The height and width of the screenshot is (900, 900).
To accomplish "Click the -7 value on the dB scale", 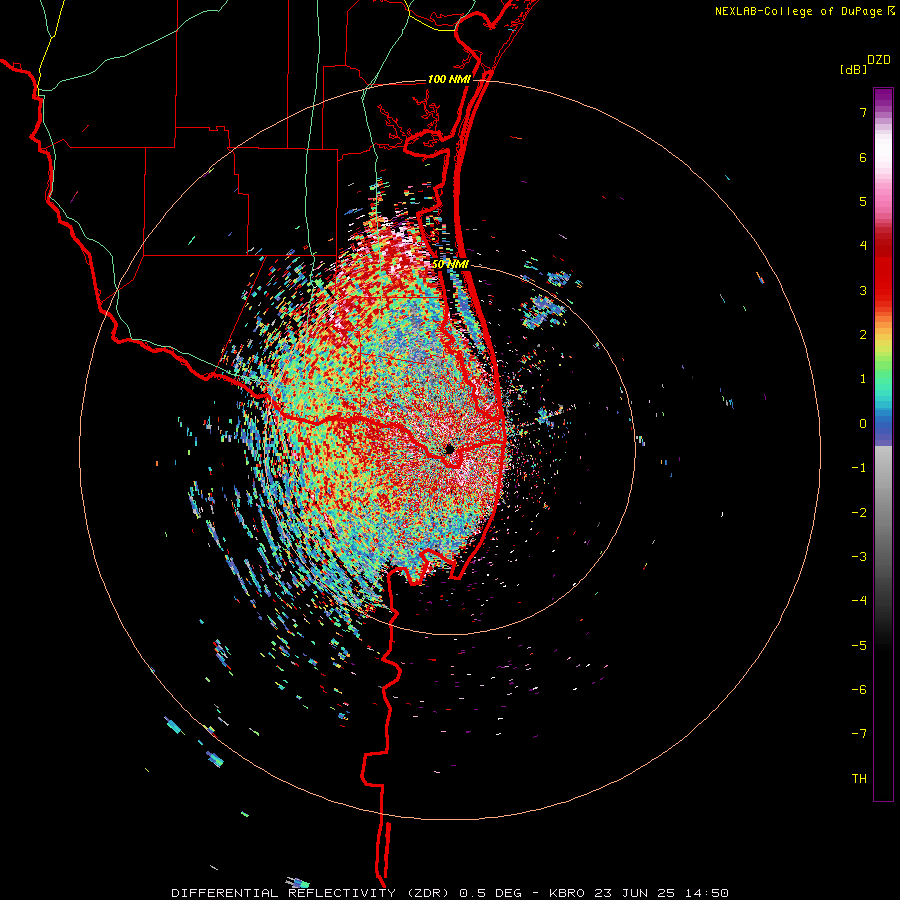I will (859, 734).
